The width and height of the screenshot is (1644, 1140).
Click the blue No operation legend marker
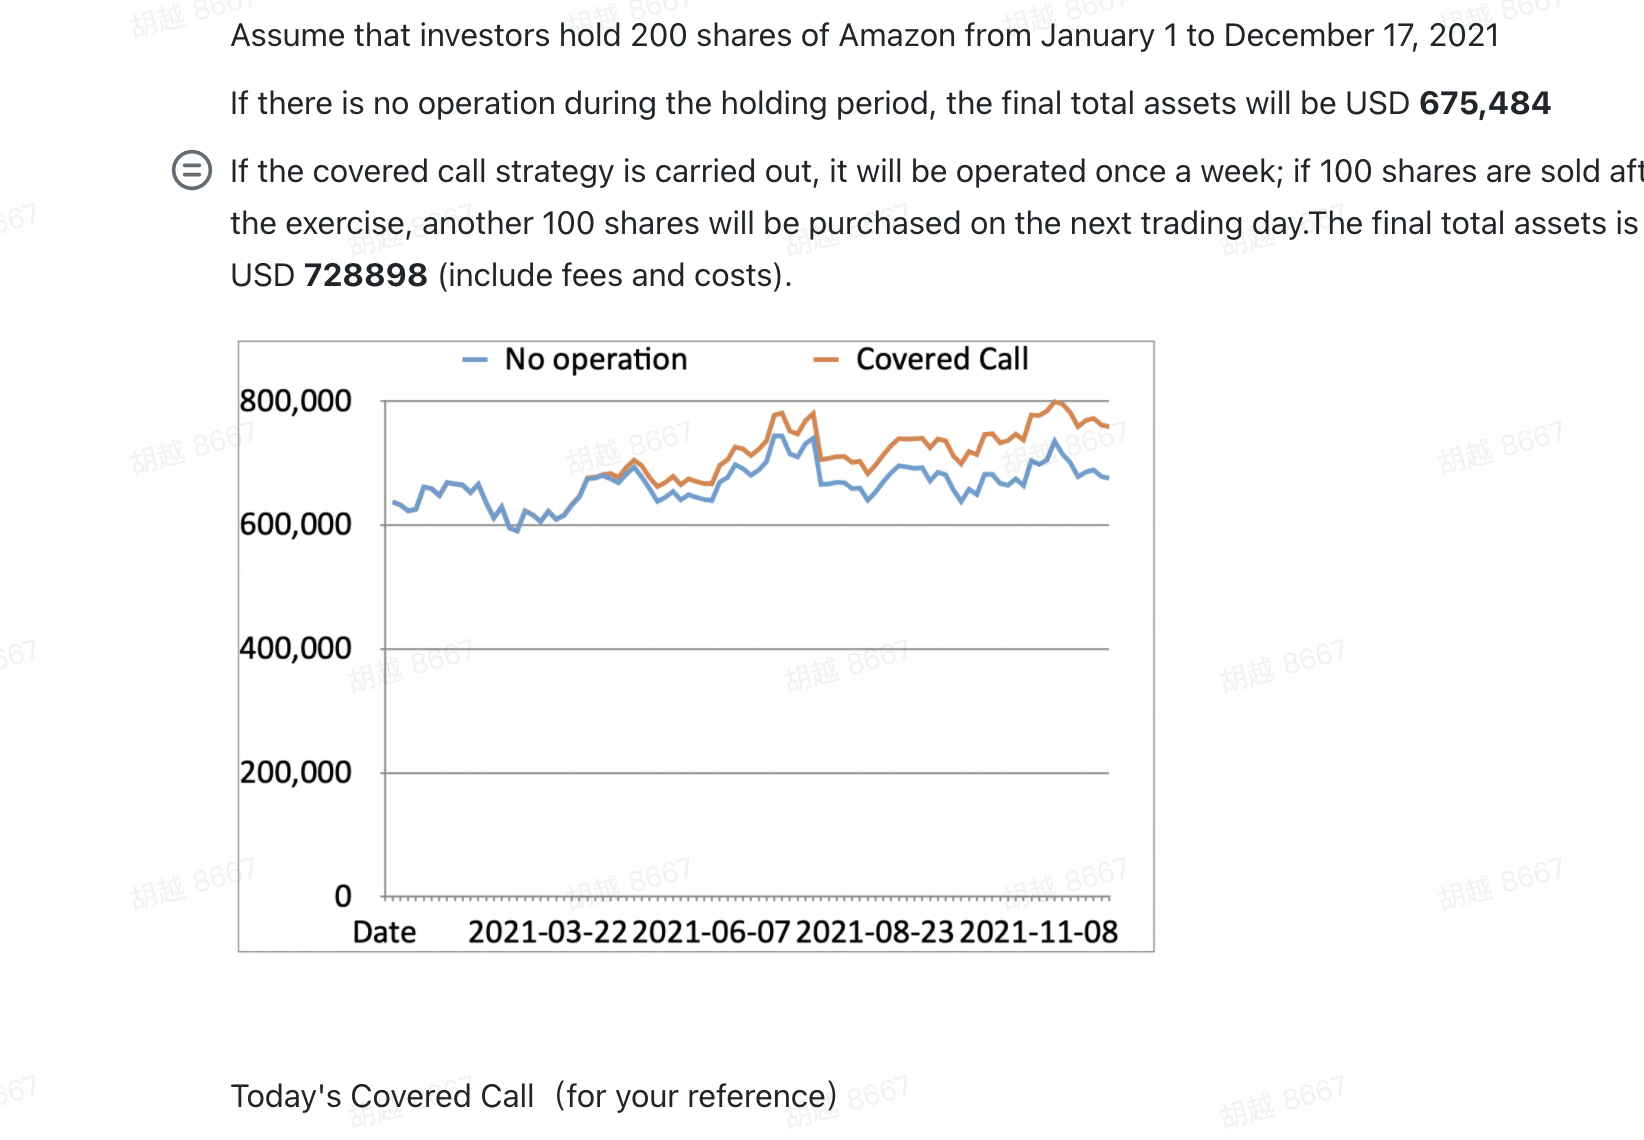tap(475, 360)
